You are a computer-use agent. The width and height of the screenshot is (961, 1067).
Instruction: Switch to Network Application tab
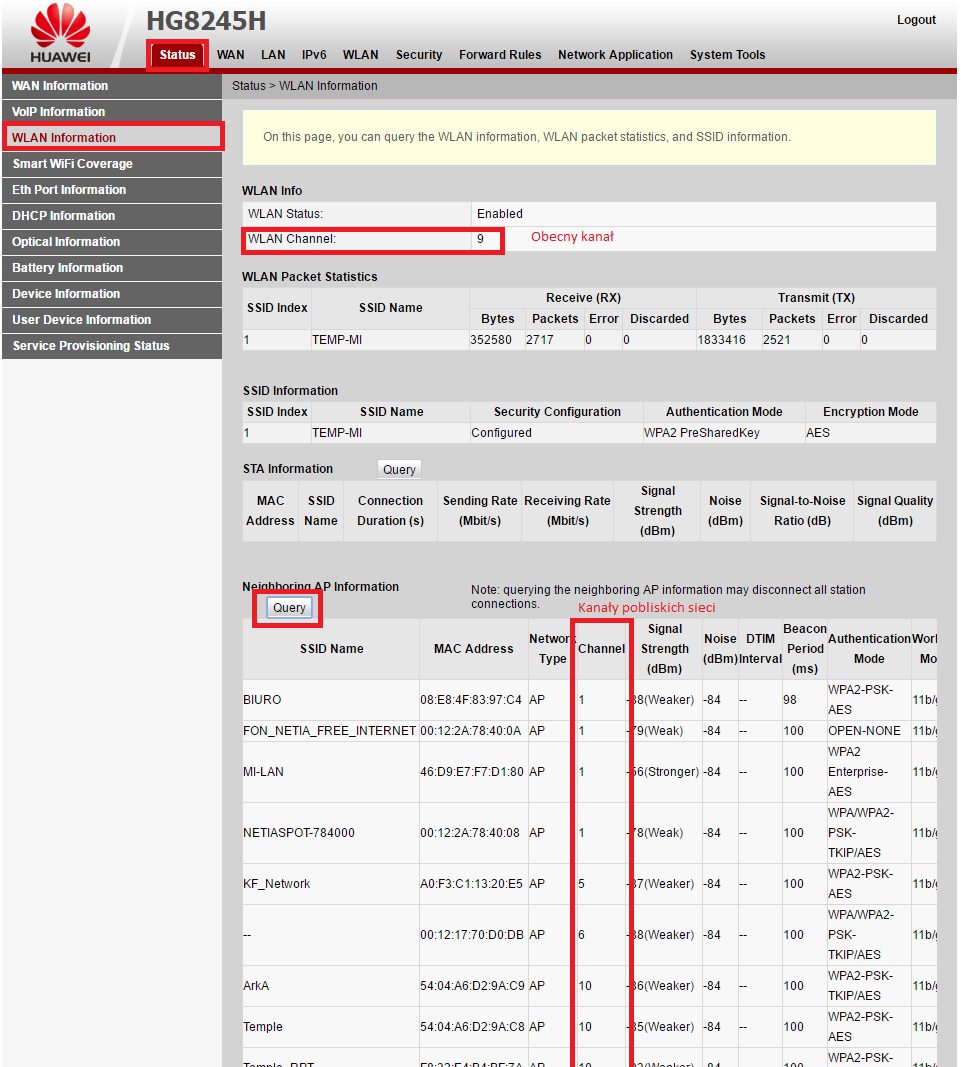[615, 55]
